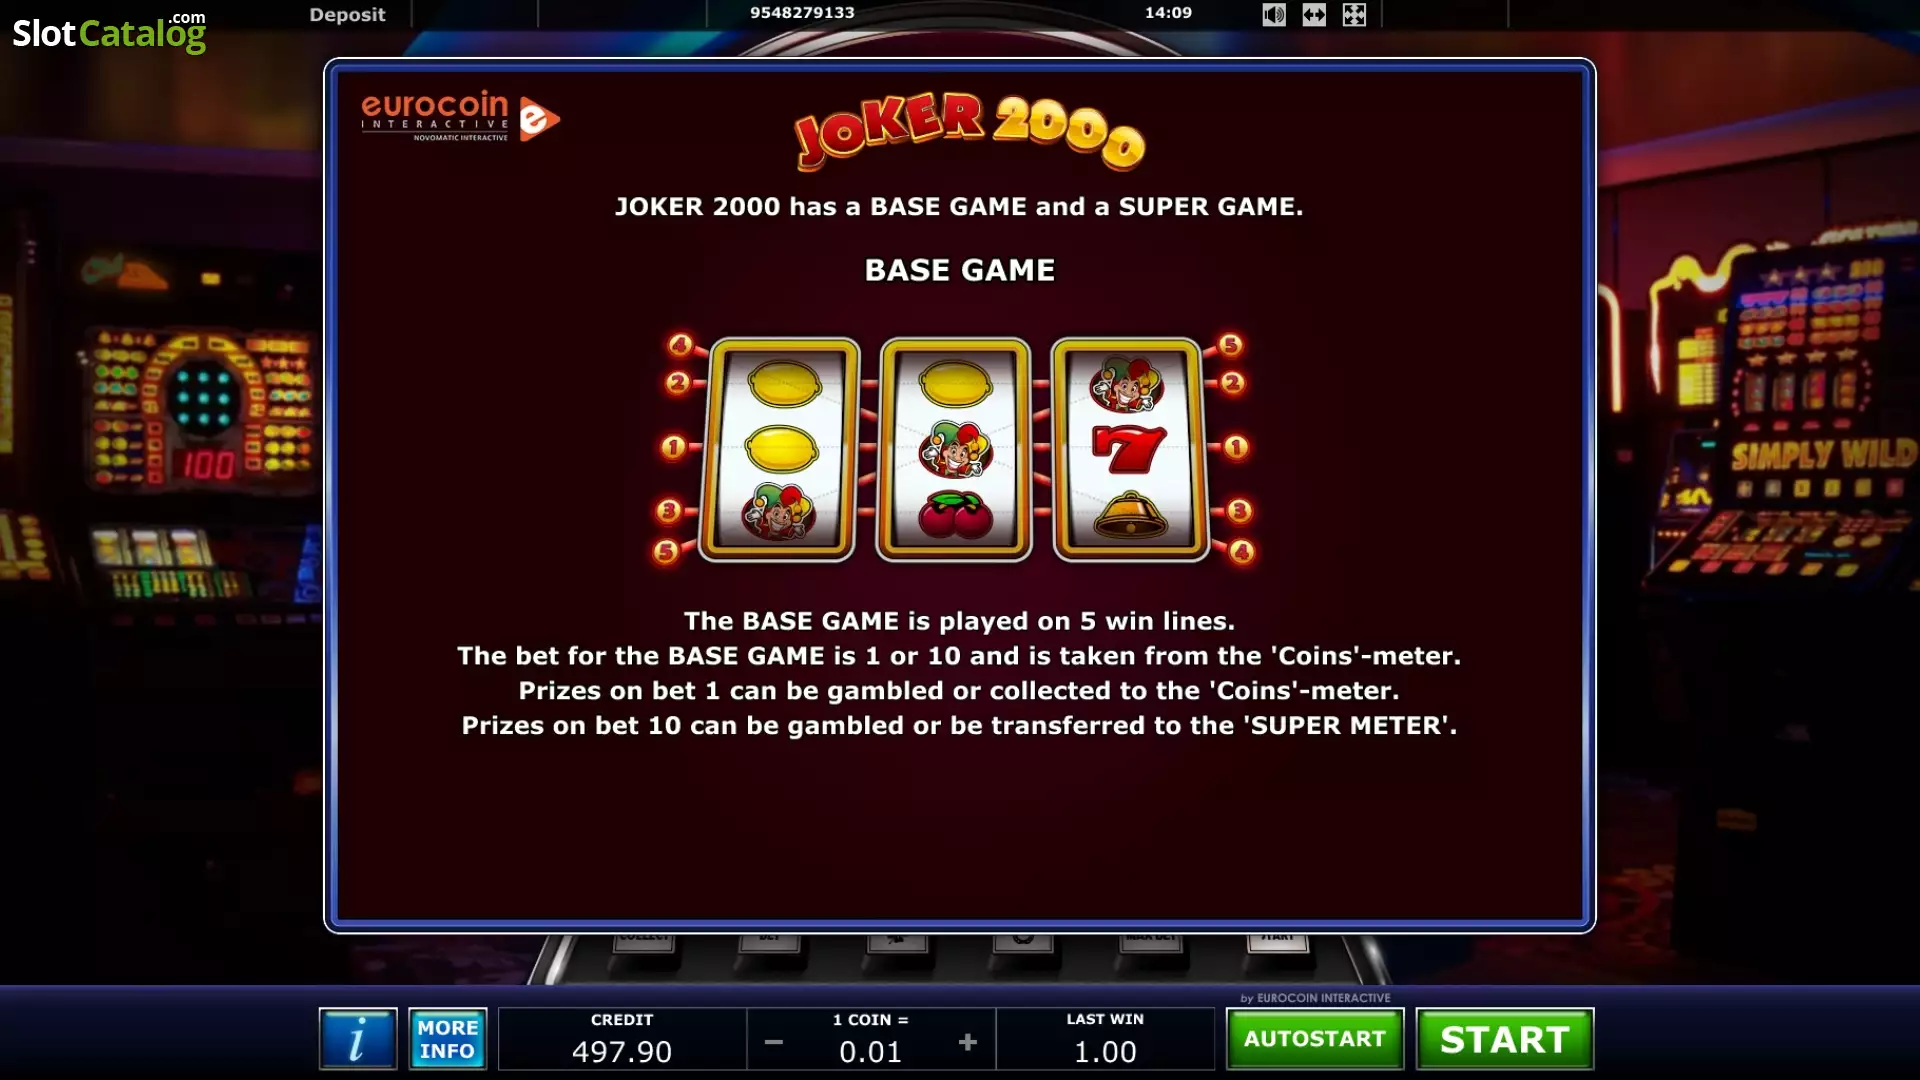Select the cherries symbol on middle reel
Screen dimensions: 1920x1080
[x=955, y=514]
